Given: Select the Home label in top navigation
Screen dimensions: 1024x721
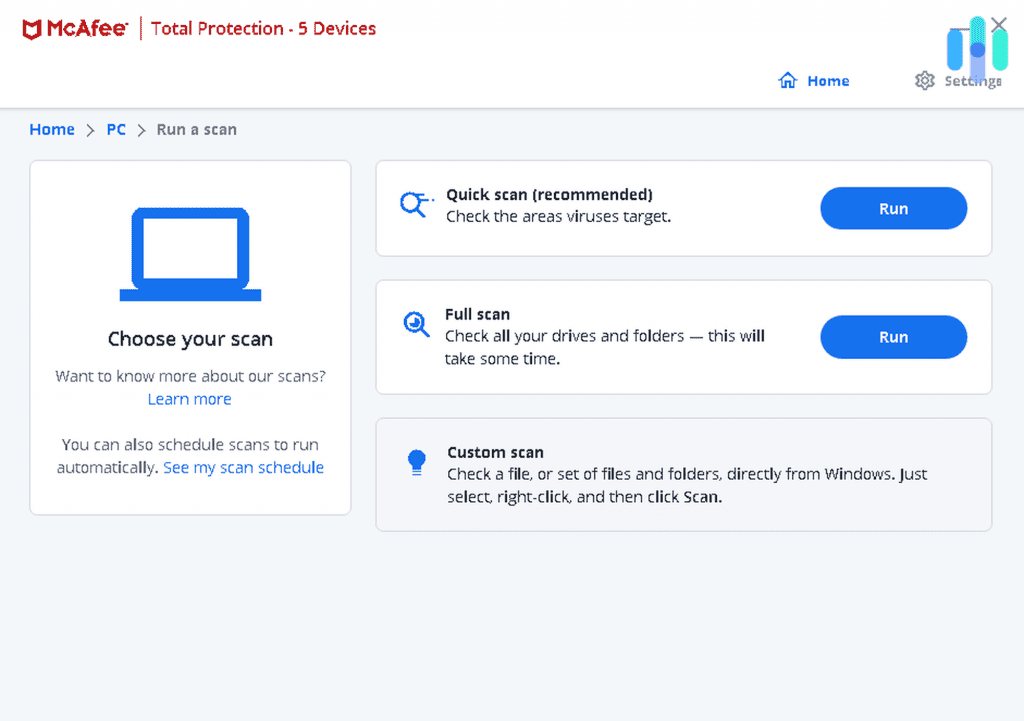Looking at the screenshot, I should point(828,81).
